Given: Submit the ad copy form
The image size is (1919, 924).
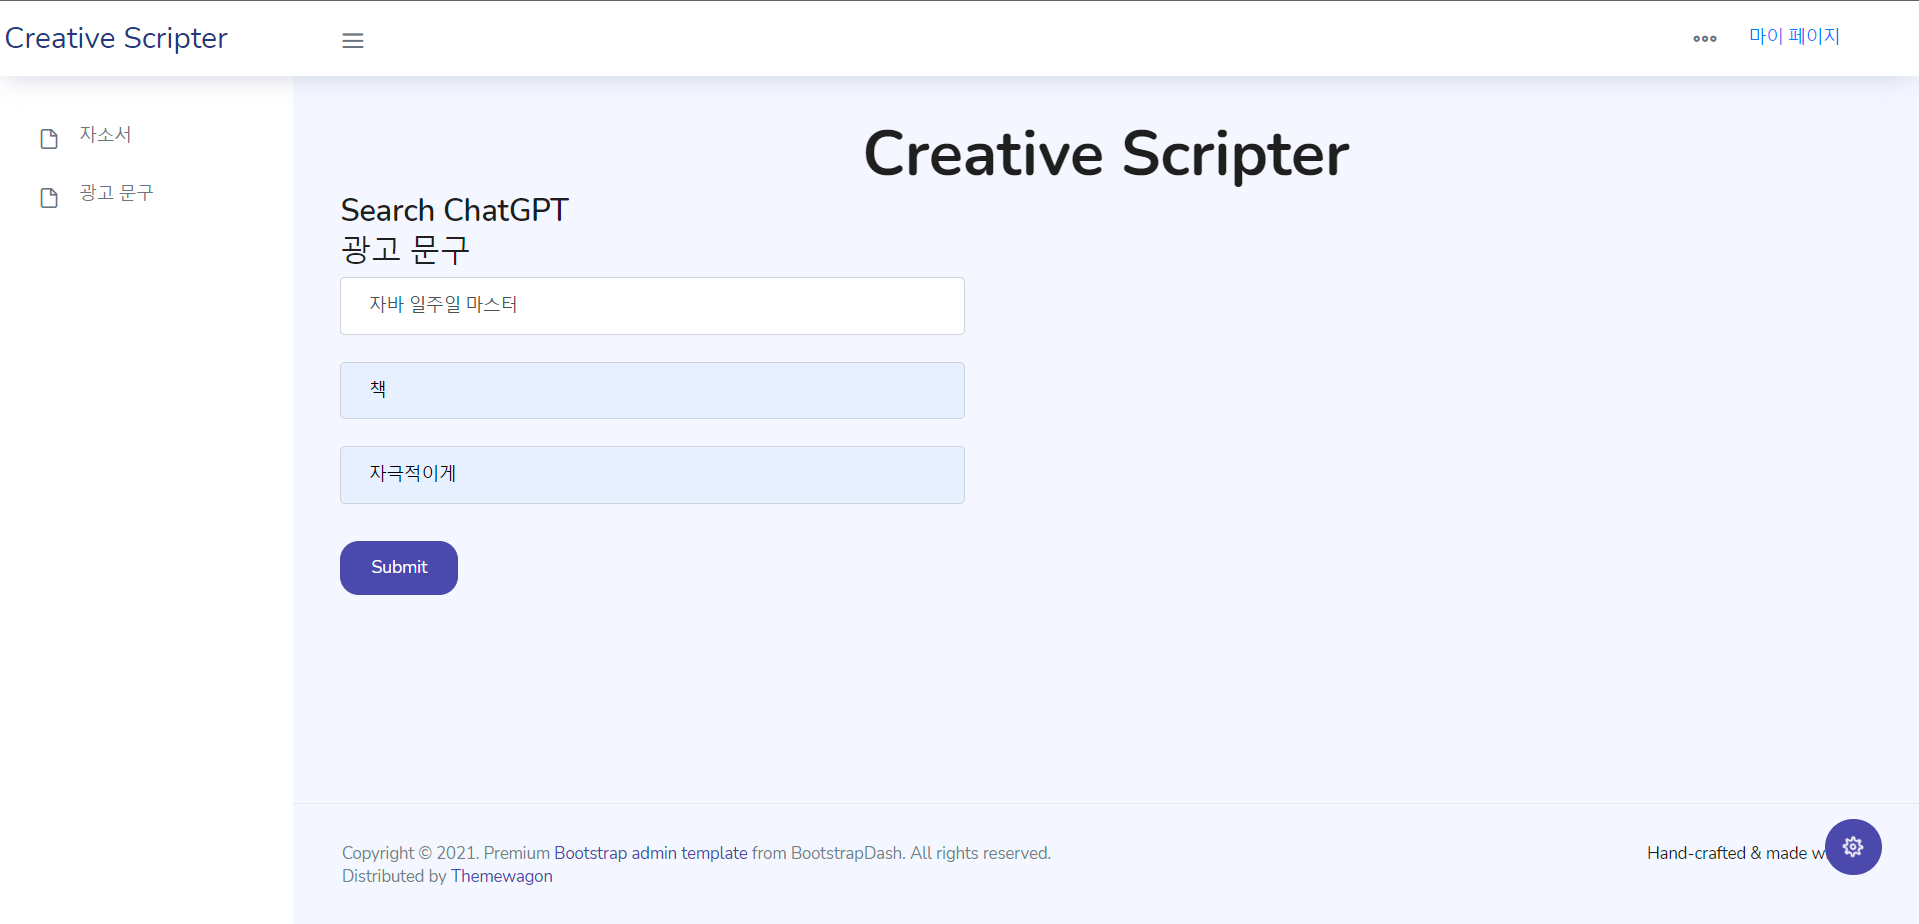Looking at the screenshot, I should click(399, 567).
